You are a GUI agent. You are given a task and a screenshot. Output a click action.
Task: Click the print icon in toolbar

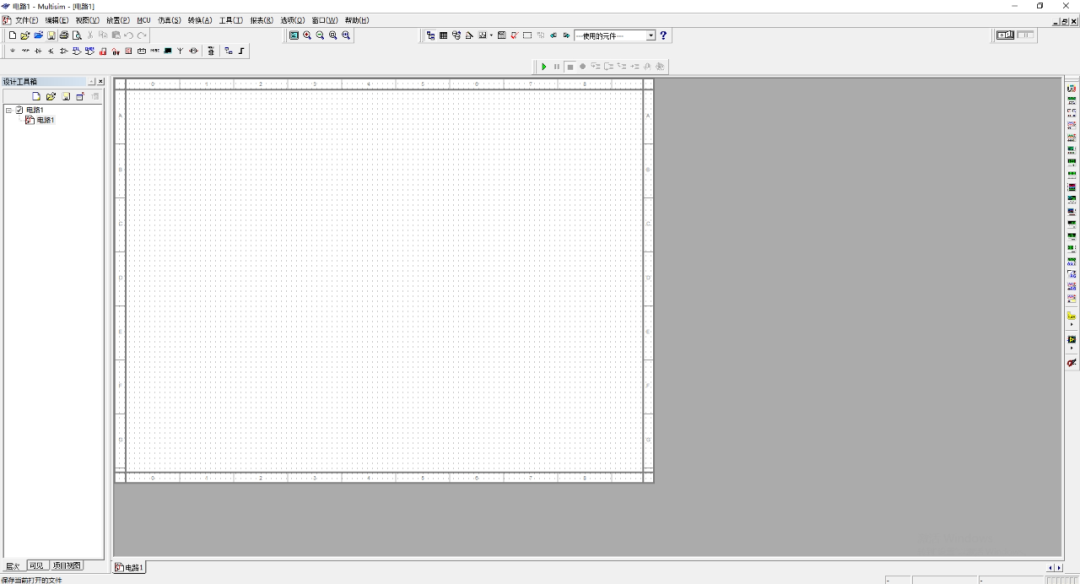point(64,35)
